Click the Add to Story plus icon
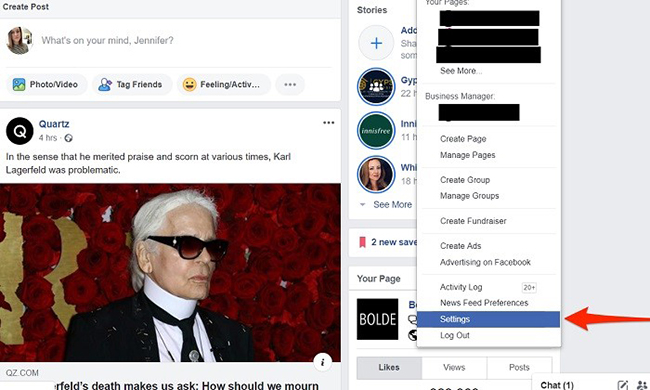The height and width of the screenshot is (390, 650). click(376, 43)
